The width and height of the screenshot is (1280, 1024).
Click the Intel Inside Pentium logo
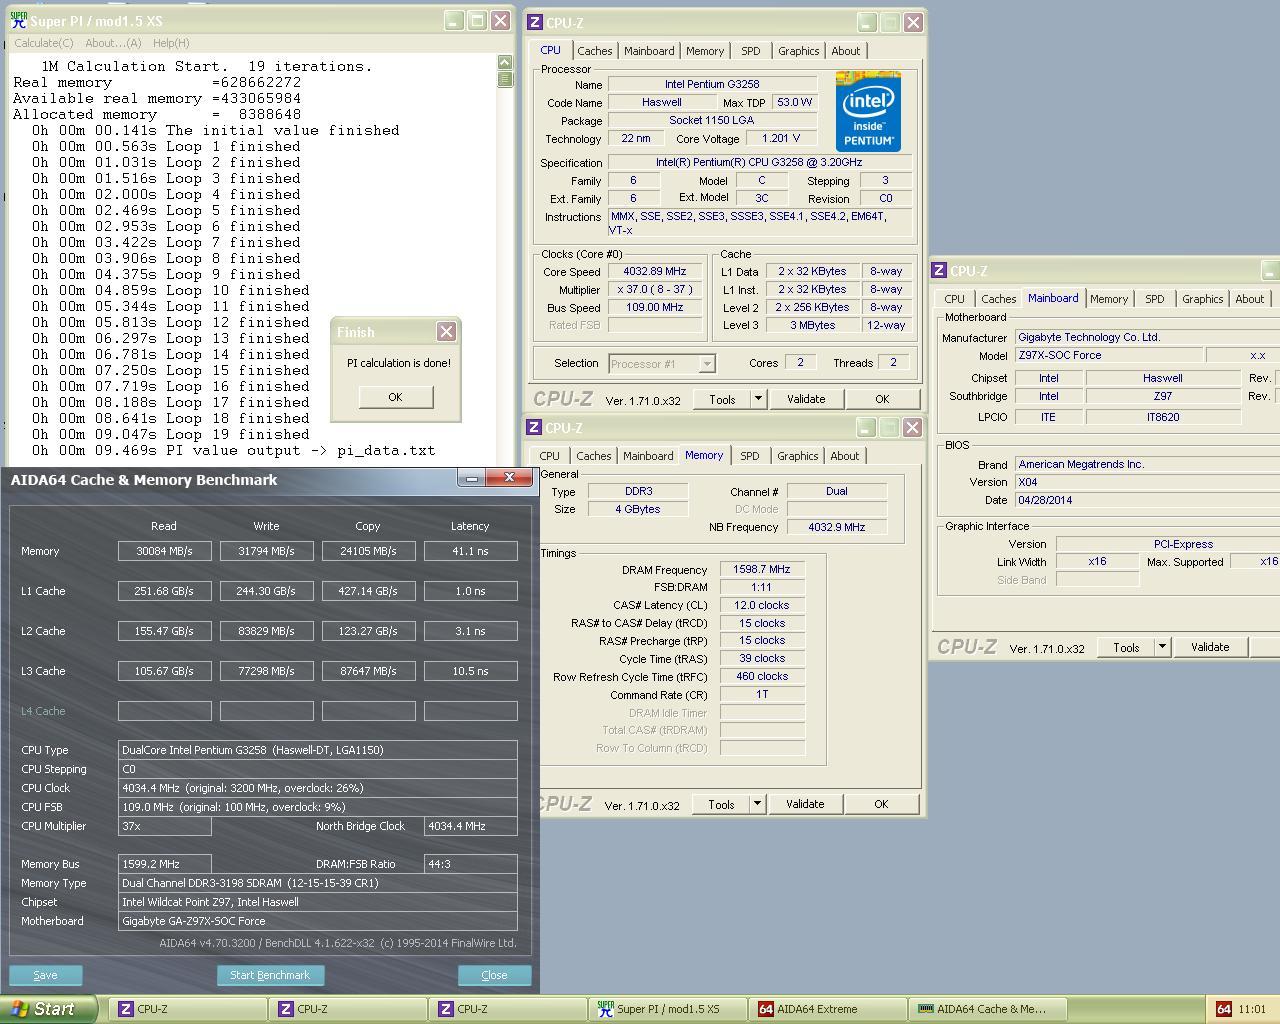867,111
